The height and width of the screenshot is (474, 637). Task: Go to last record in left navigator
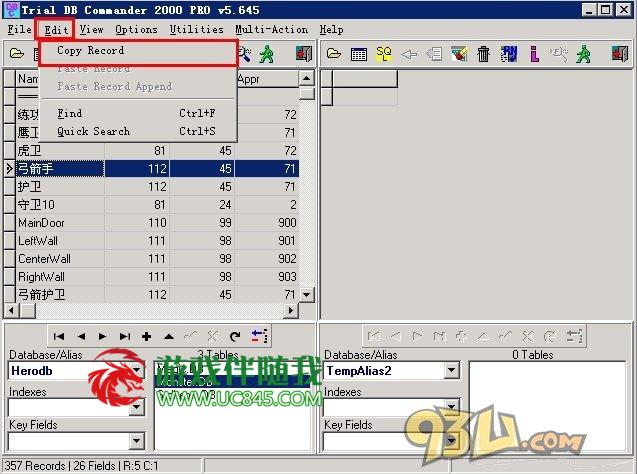pos(125,336)
